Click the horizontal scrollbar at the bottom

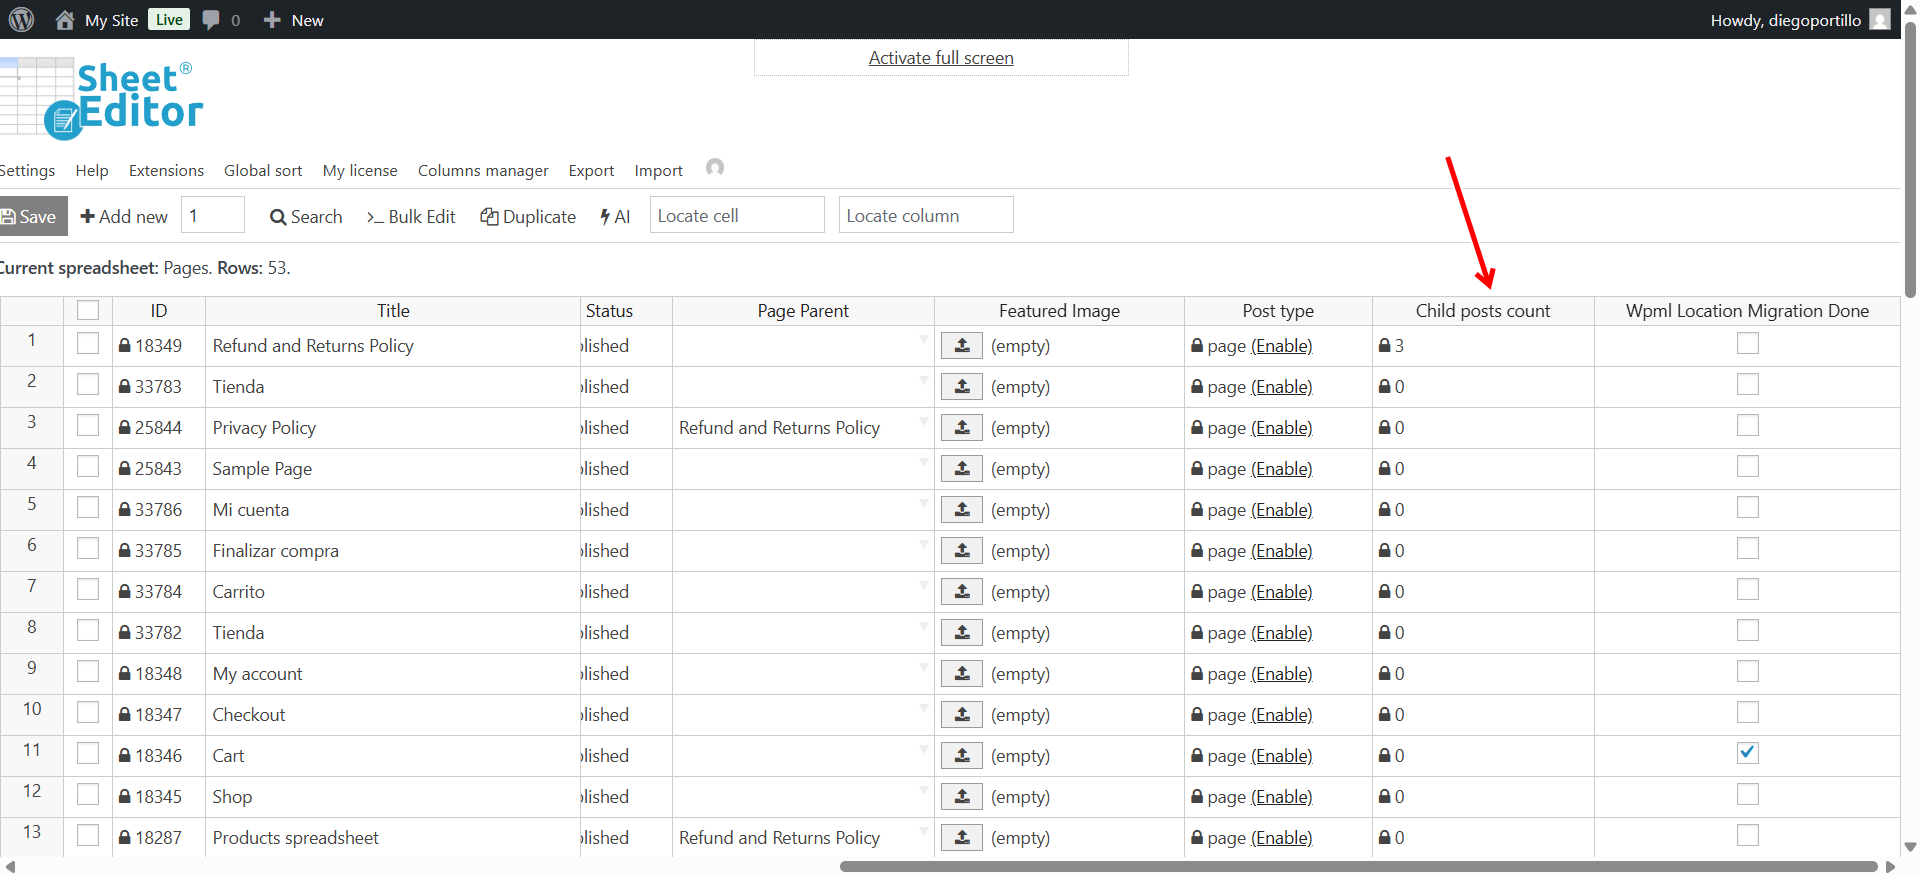[1358, 867]
